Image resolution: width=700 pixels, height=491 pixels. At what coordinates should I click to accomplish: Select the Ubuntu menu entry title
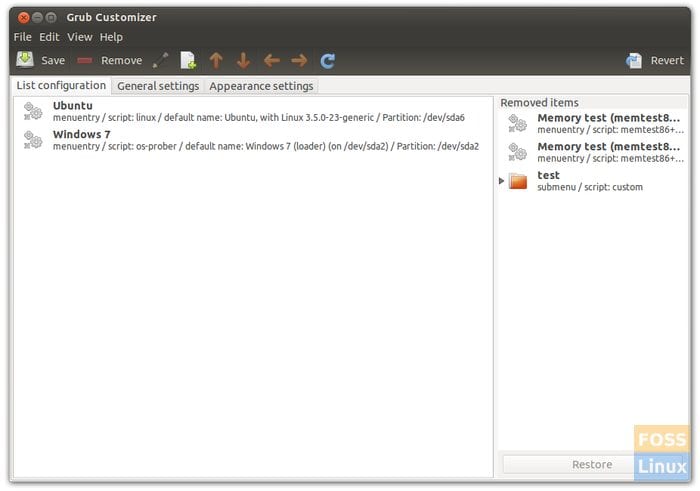click(x=73, y=106)
